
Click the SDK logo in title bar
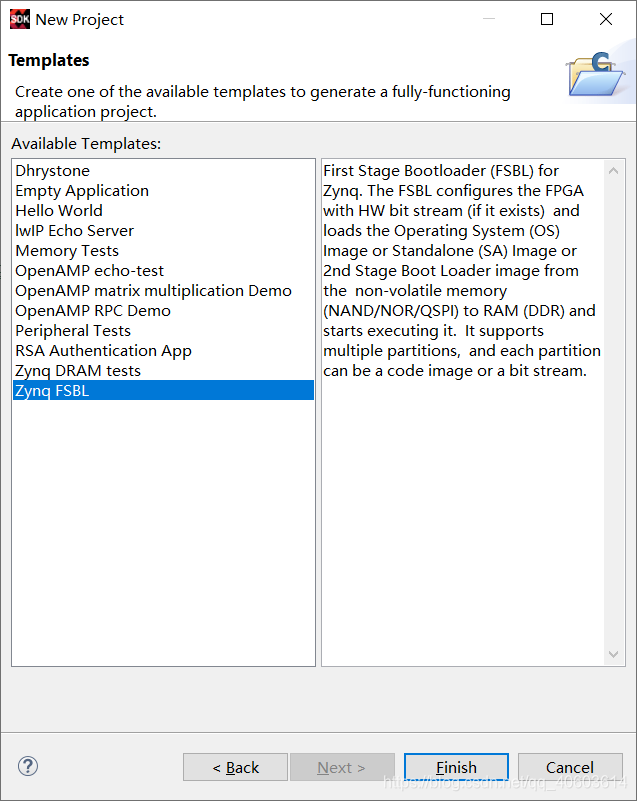pos(19,19)
